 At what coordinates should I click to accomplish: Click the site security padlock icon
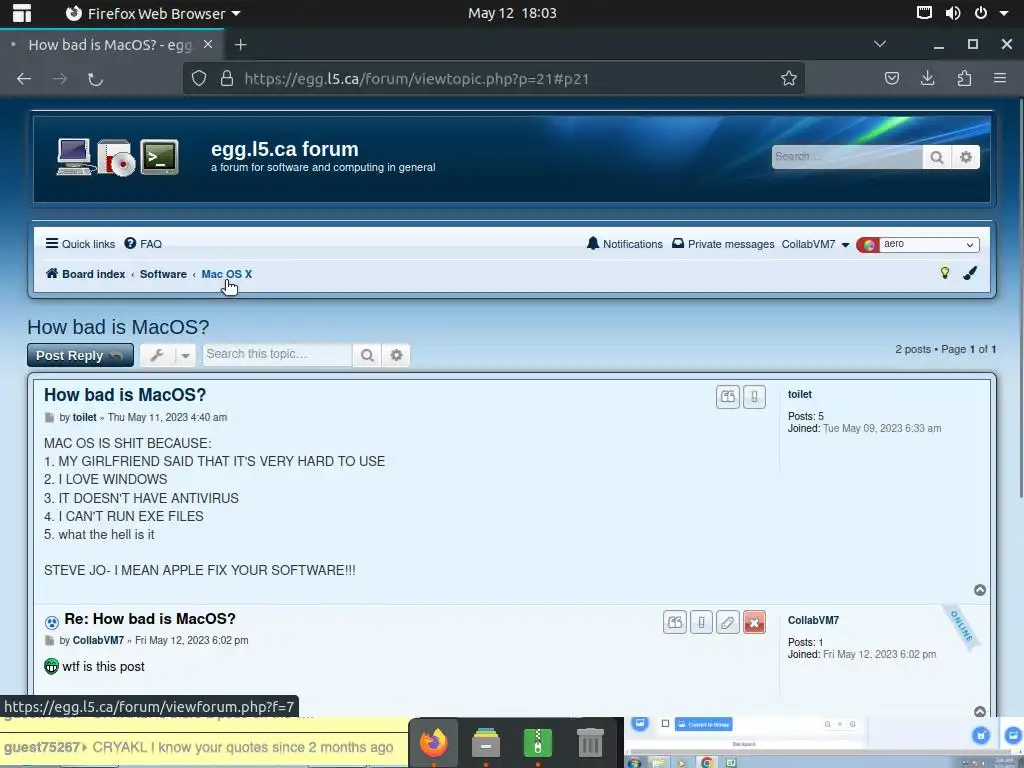(227, 79)
